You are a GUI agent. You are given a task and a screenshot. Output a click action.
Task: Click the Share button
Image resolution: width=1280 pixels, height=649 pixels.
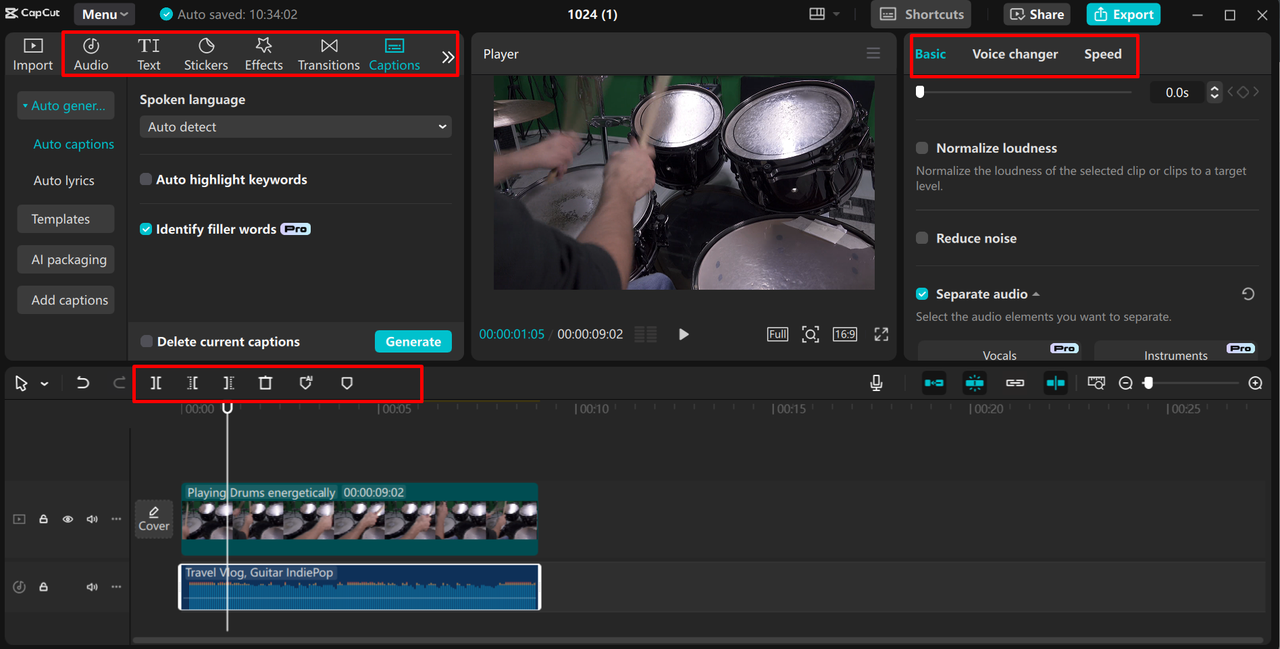click(1037, 14)
